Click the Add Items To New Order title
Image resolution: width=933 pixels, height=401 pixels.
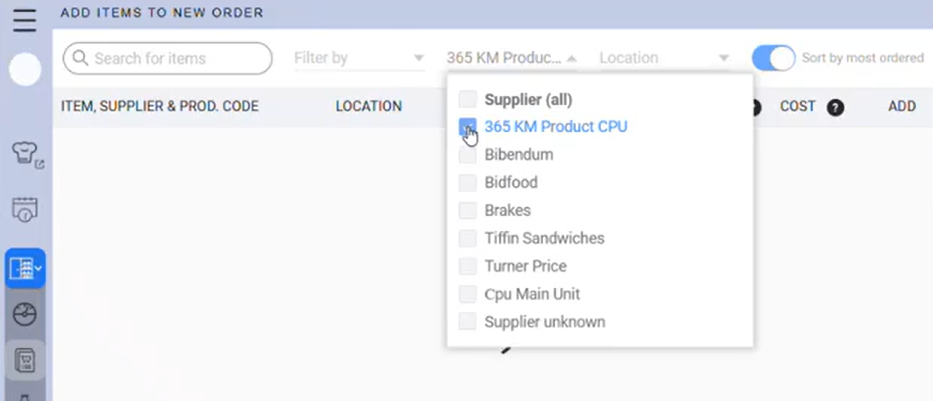162,12
